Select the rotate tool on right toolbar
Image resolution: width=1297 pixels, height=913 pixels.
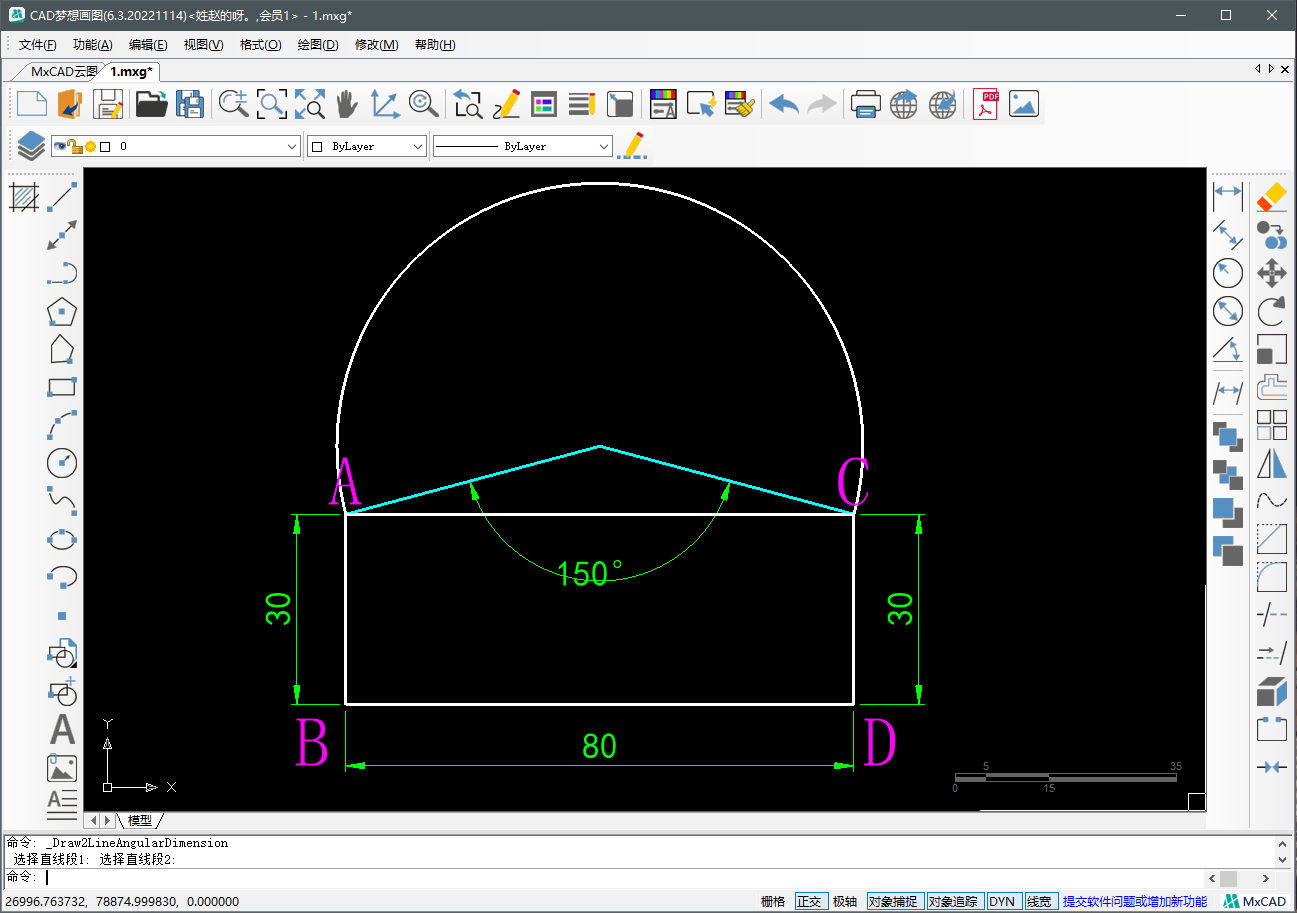click(1271, 311)
